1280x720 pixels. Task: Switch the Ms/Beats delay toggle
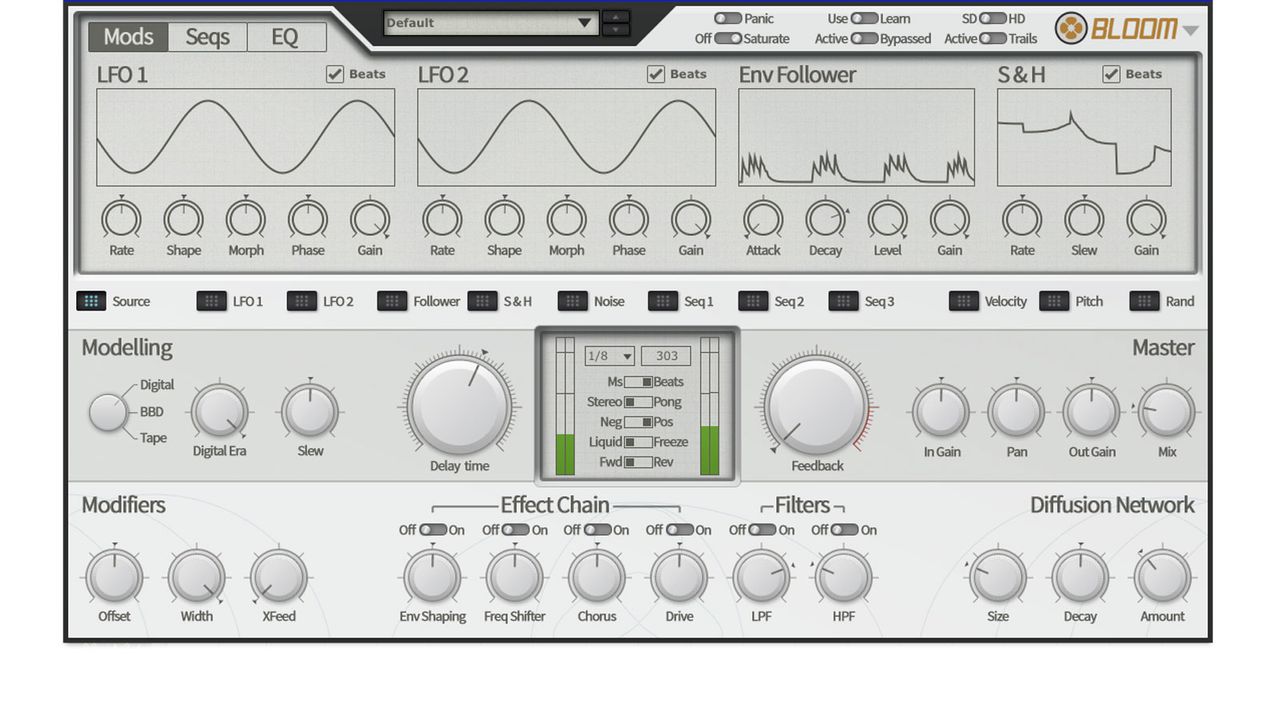click(x=638, y=382)
